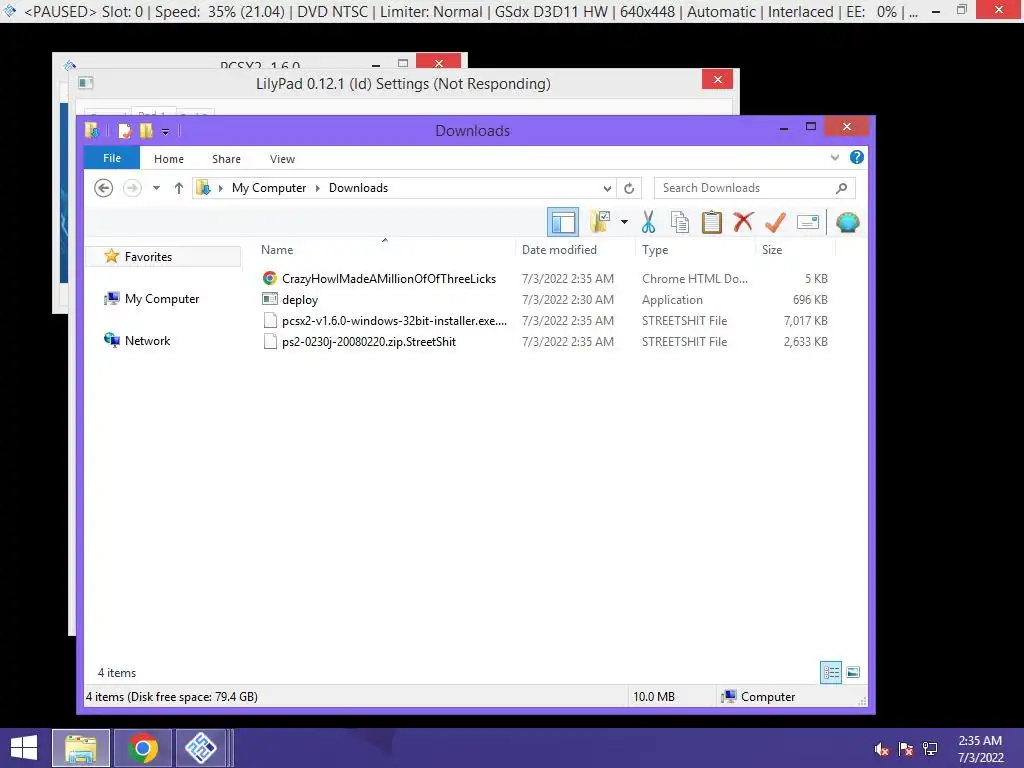Viewport: 1024px width, 768px height.
Task: Expand the arrow after My Computer in path
Action: tap(317, 188)
